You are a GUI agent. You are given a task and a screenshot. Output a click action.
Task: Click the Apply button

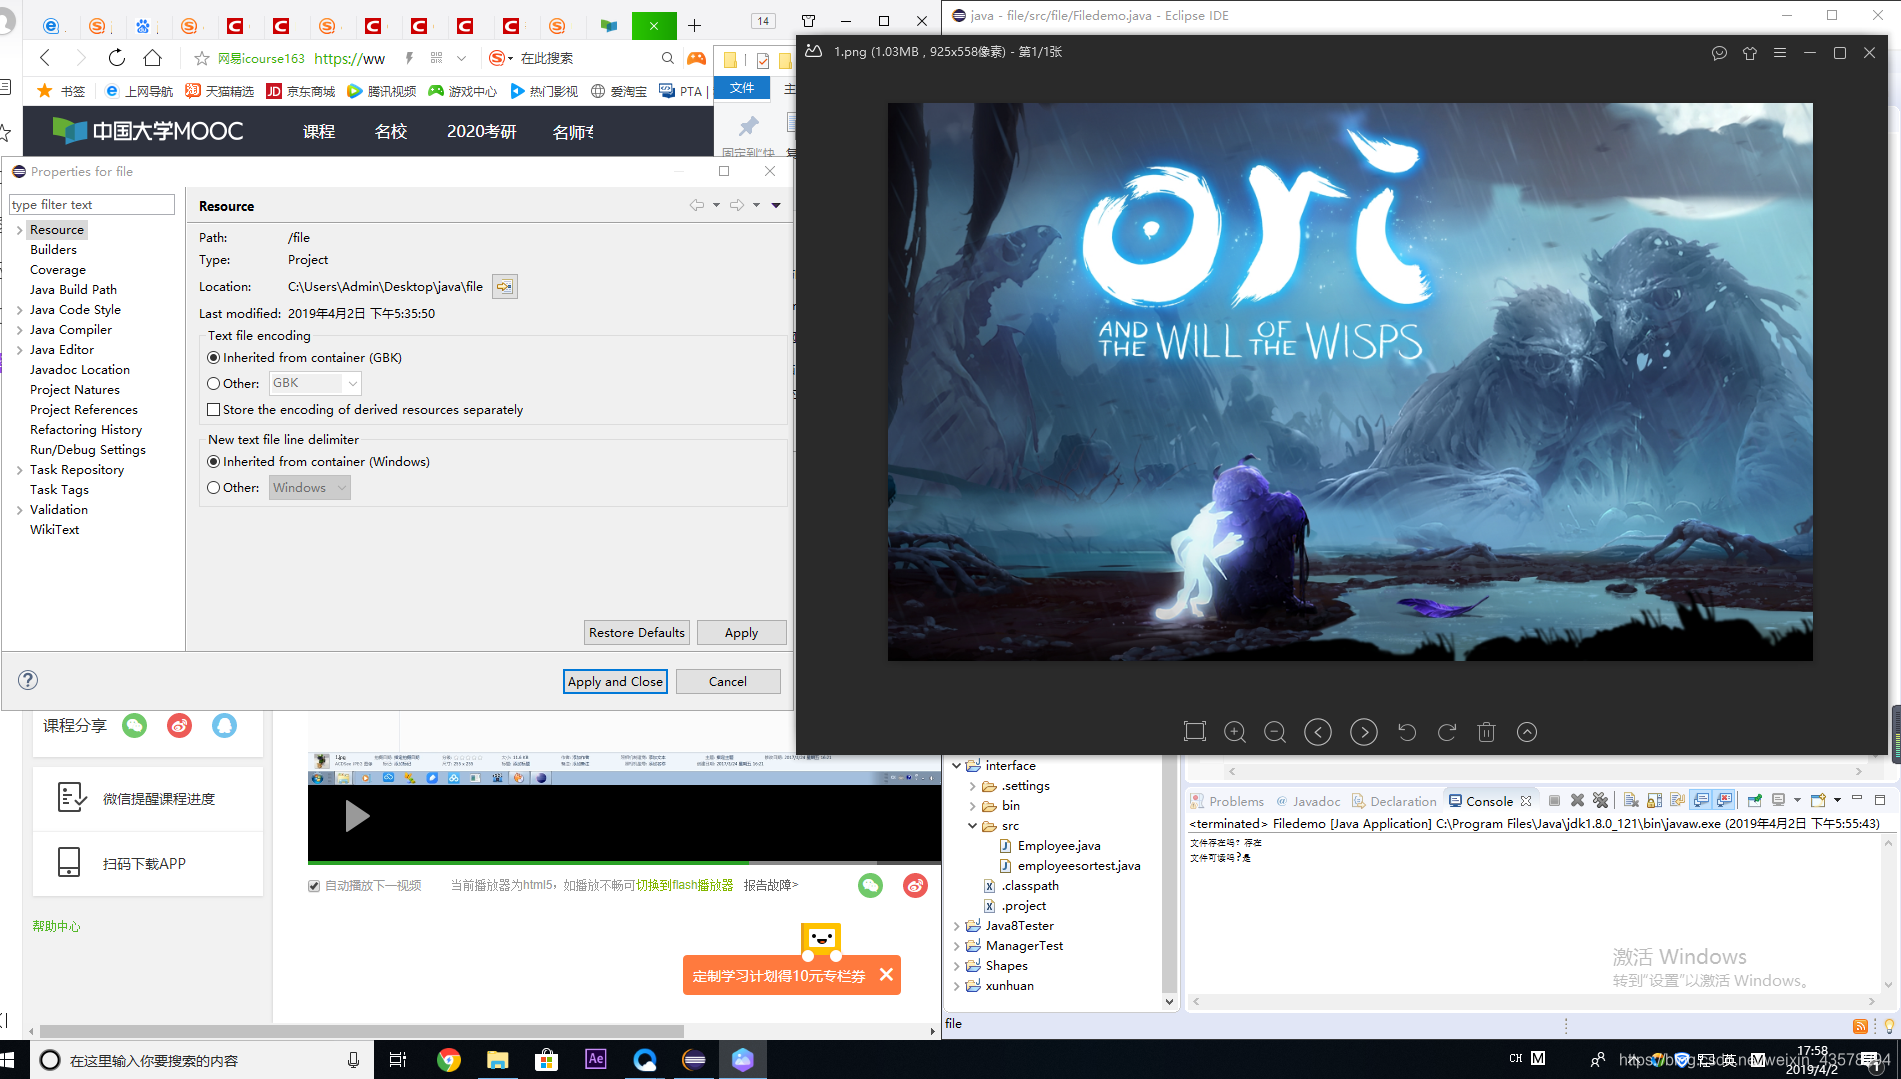741,633
